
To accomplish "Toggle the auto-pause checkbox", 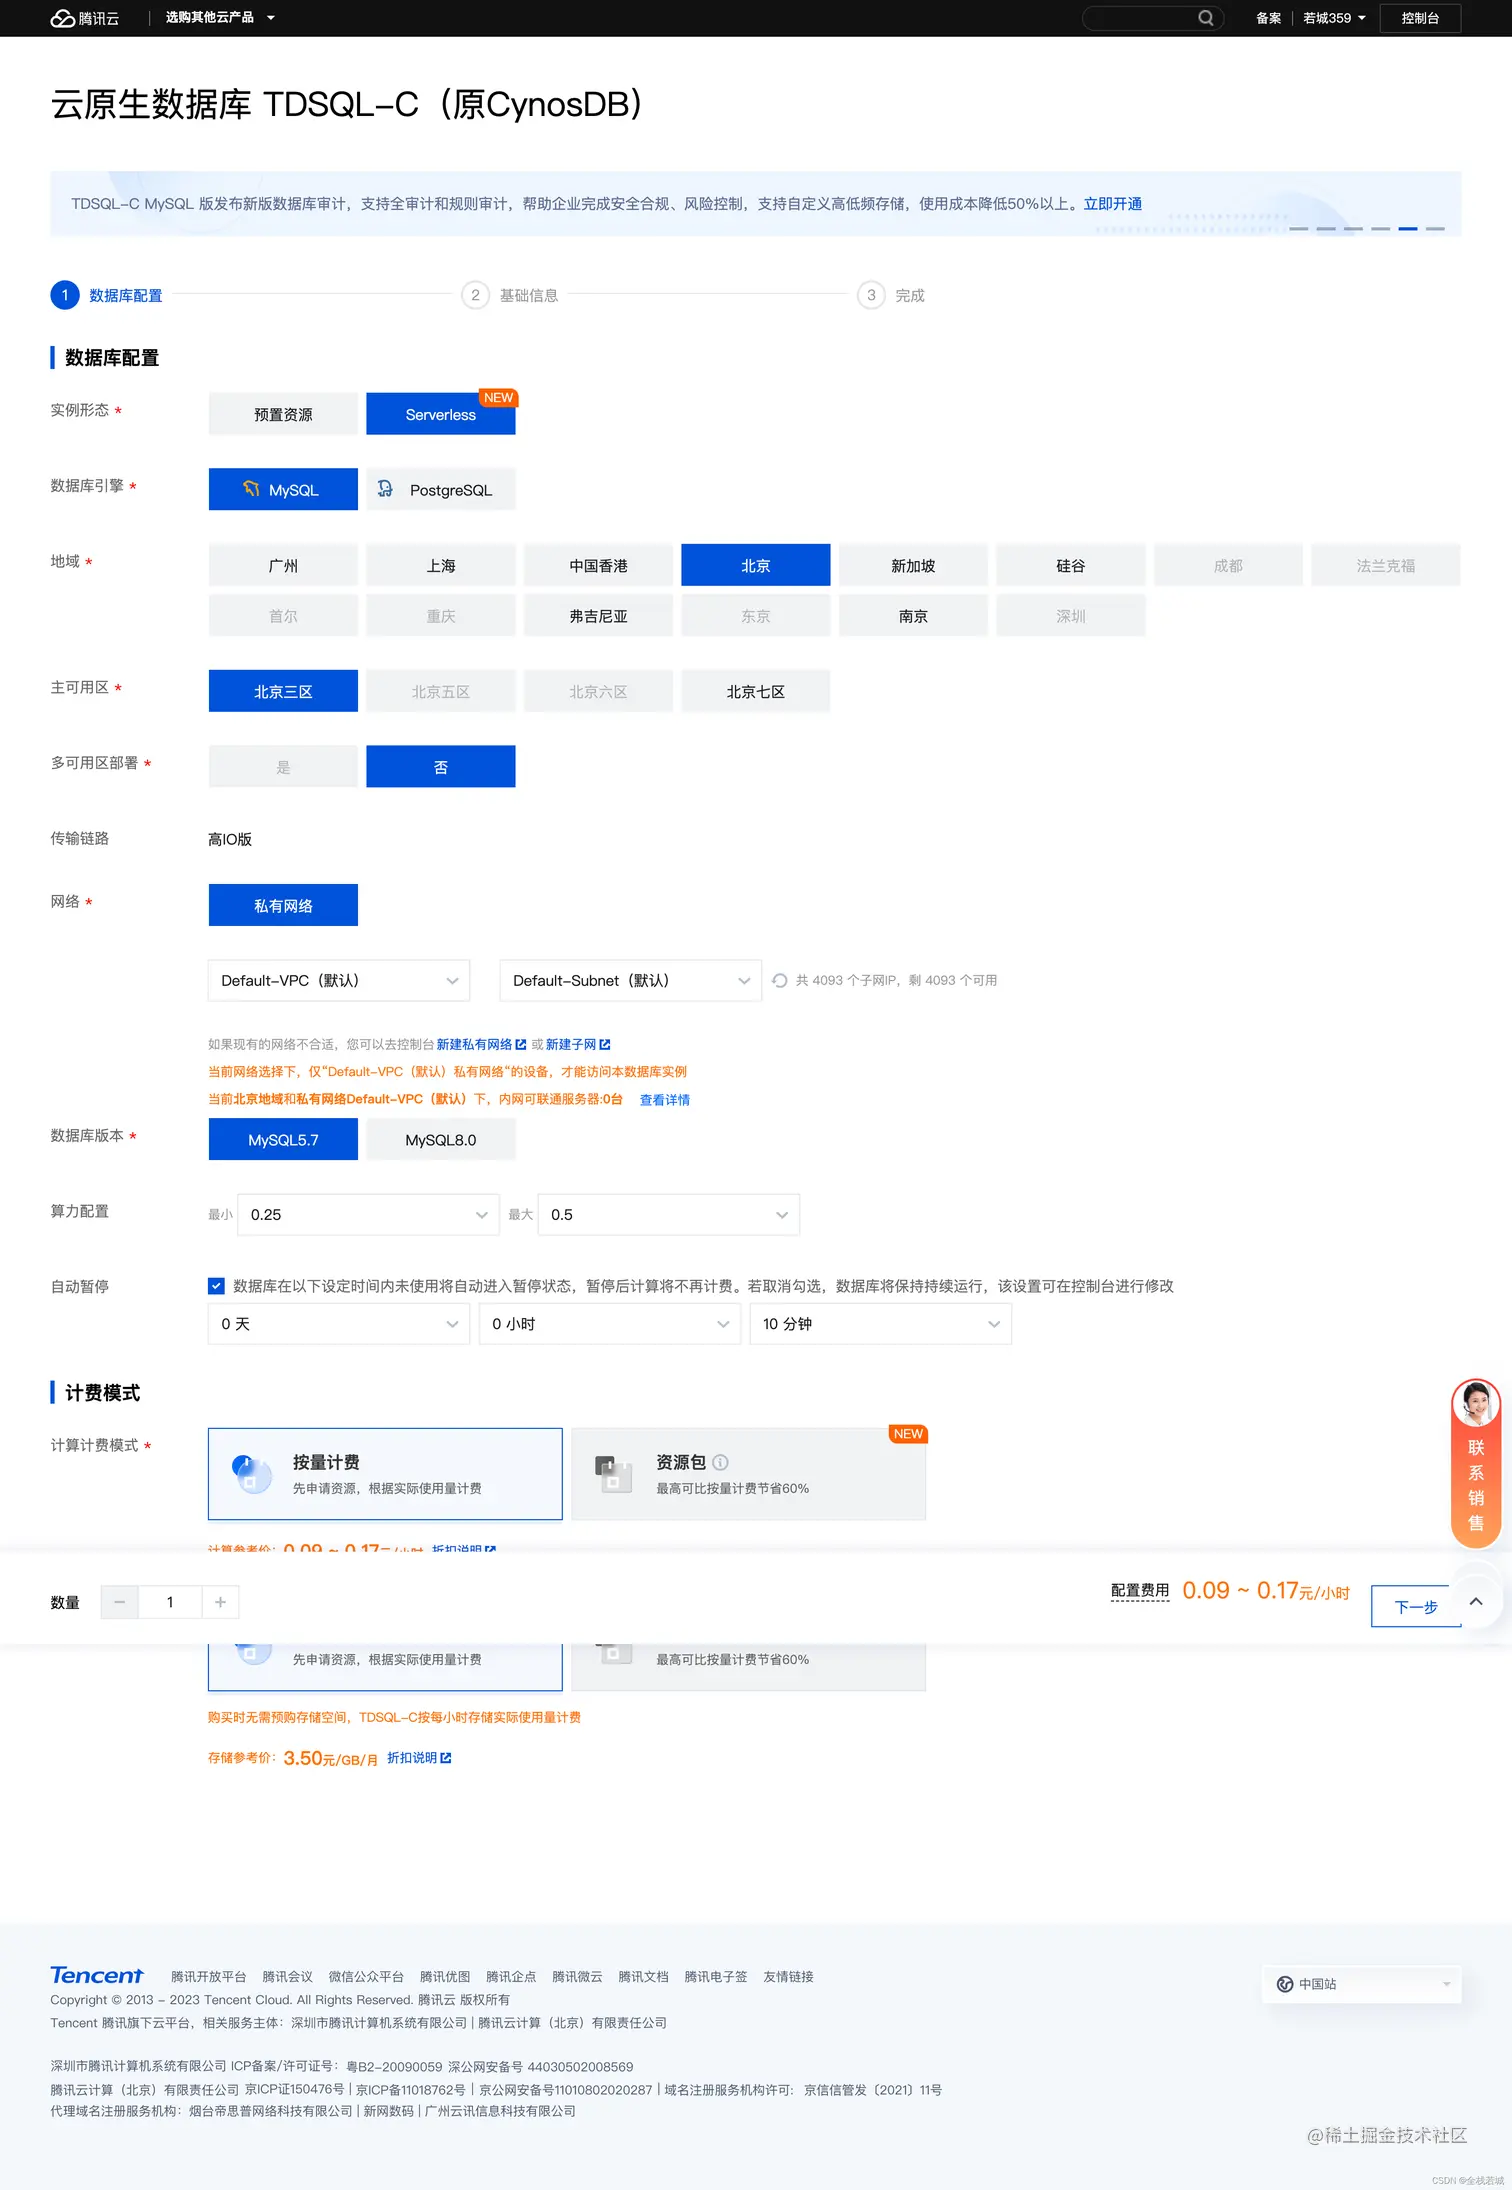I will pyautogui.click(x=216, y=1287).
